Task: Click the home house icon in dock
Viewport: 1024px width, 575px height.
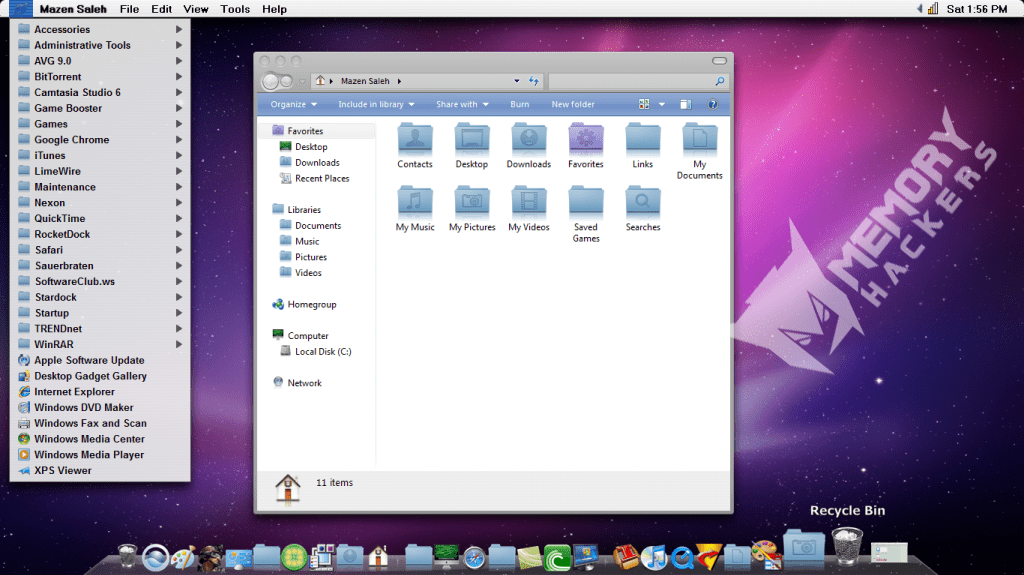Action: point(378,557)
